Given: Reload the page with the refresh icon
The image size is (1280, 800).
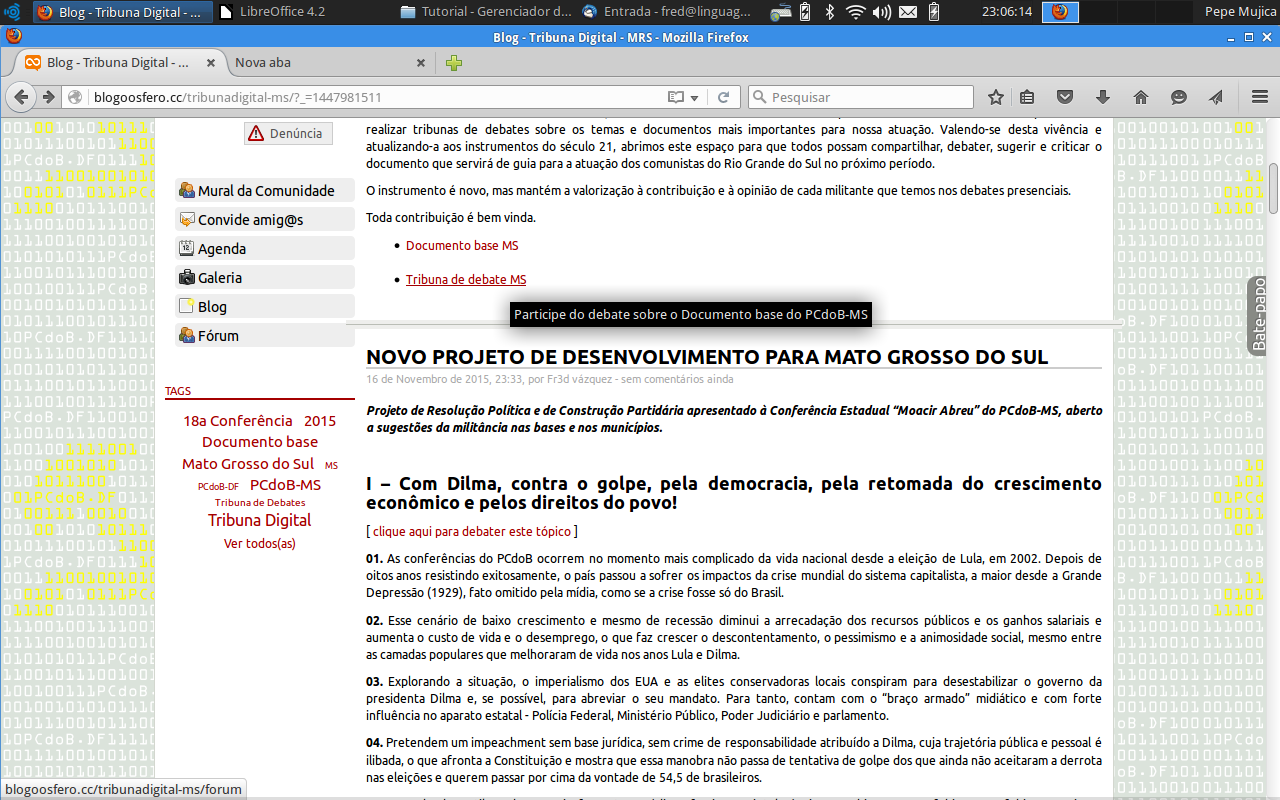Looking at the screenshot, I should [x=723, y=97].
